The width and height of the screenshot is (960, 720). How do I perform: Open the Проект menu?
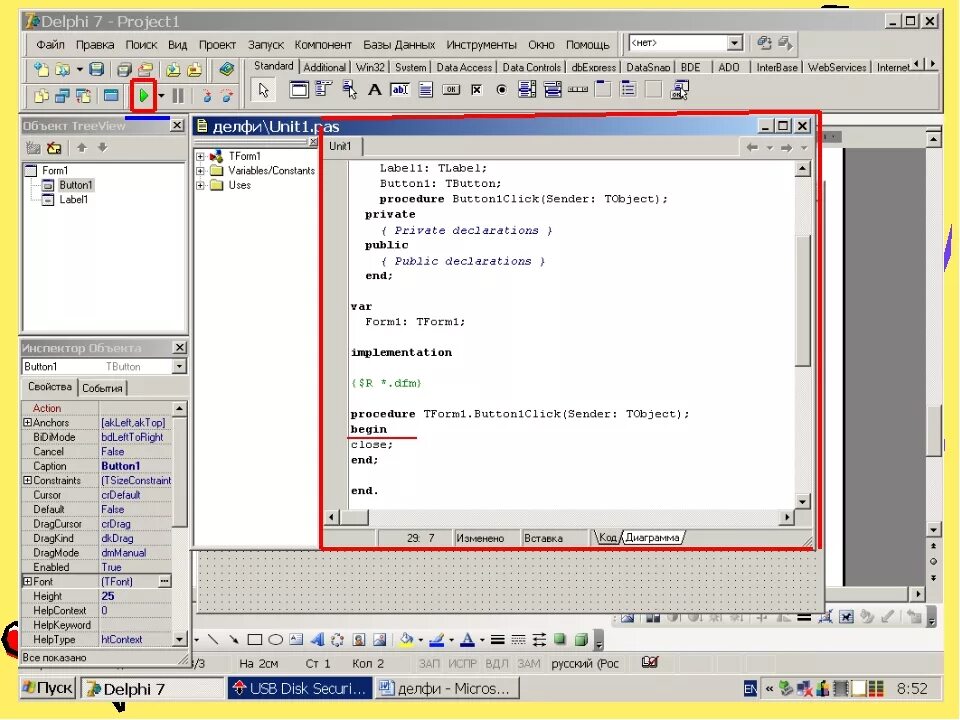217,45
